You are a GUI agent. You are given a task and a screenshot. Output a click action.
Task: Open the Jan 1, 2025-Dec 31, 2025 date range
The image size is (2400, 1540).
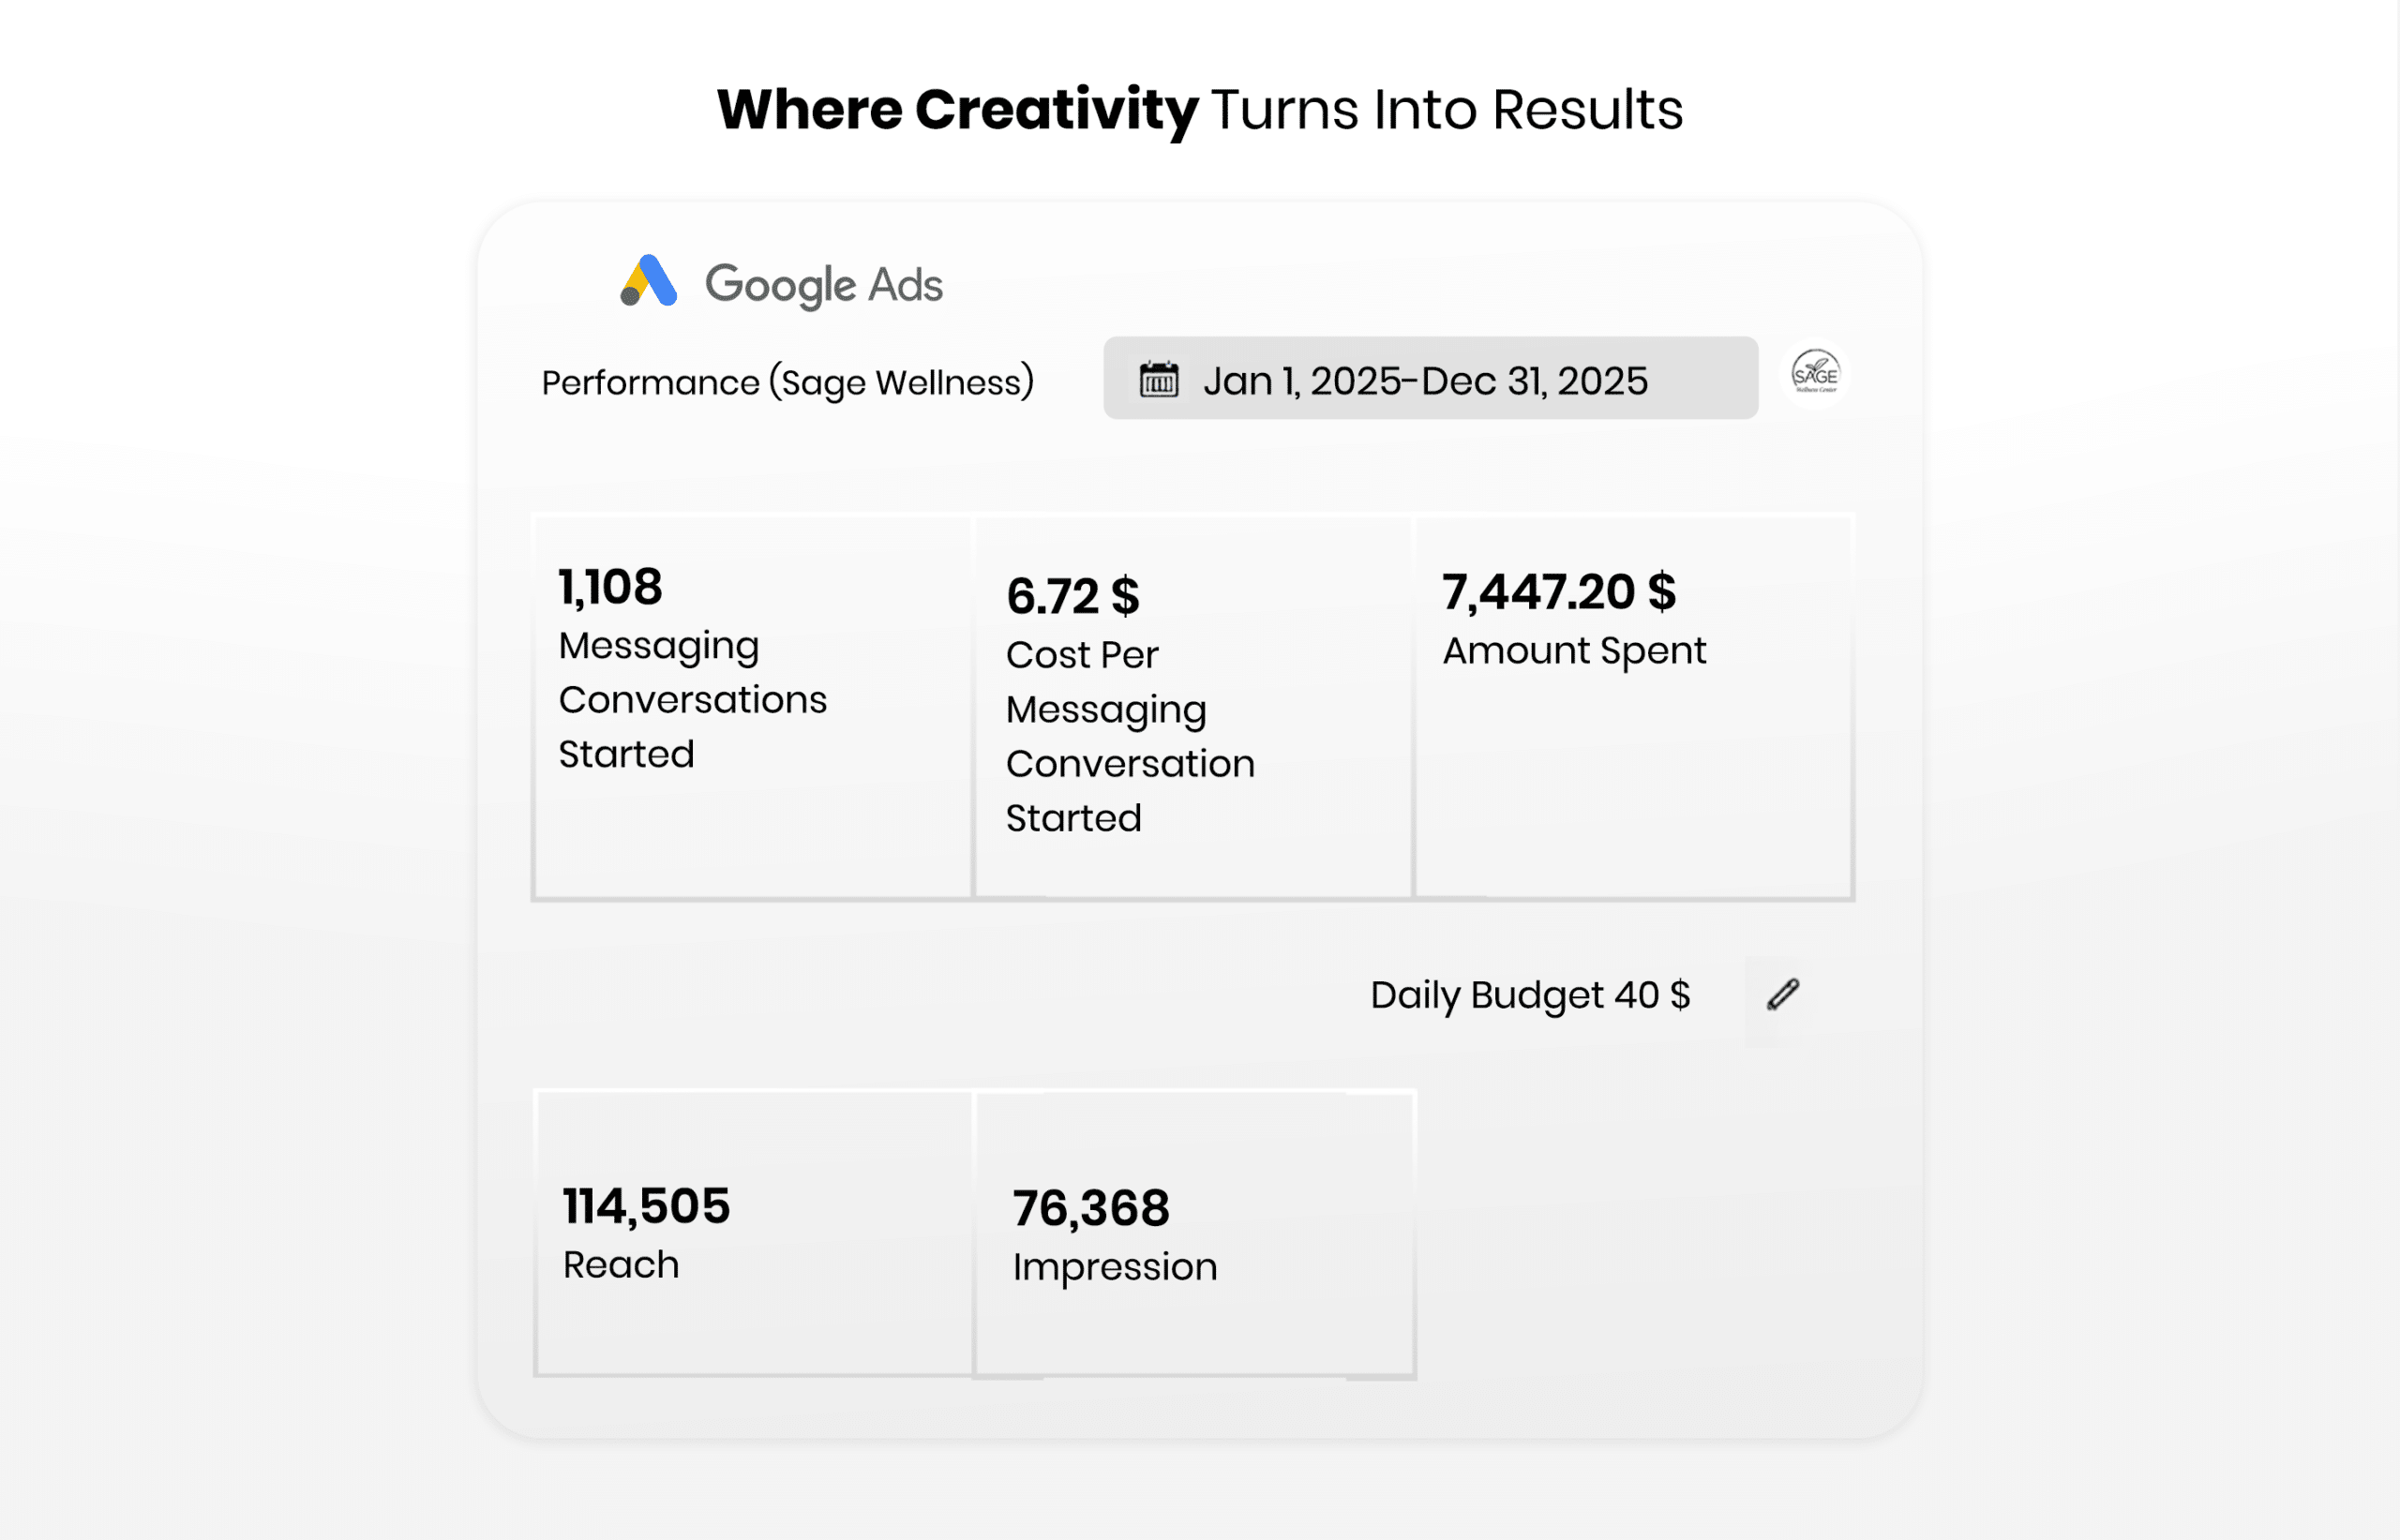pos(1425,381)
